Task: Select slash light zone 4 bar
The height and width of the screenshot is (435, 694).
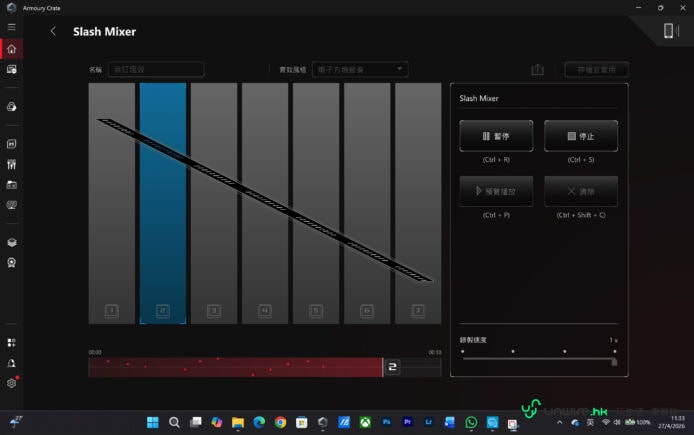Action: click(265, 203)
